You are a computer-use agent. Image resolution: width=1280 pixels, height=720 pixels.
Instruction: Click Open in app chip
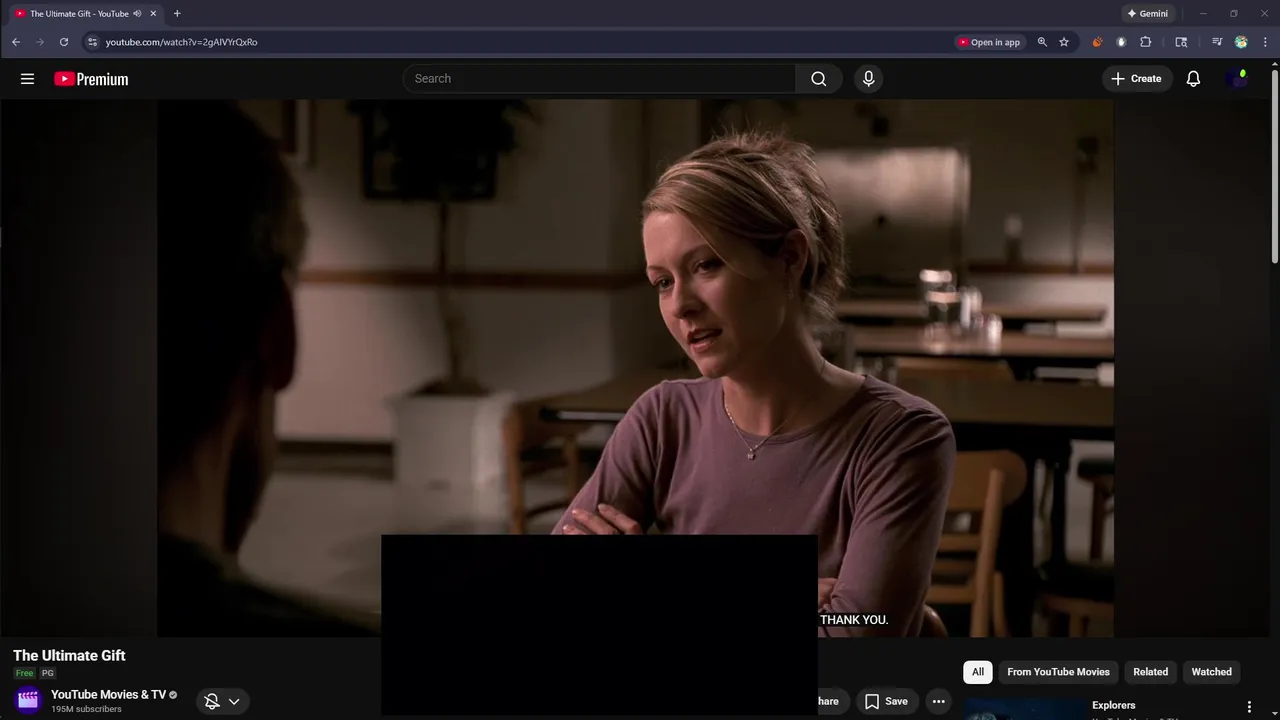coord(989,42)
